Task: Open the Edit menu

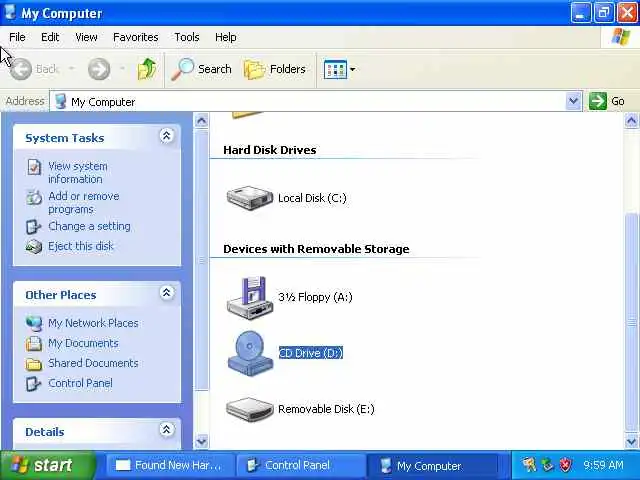Action: (x=50, y=37)
